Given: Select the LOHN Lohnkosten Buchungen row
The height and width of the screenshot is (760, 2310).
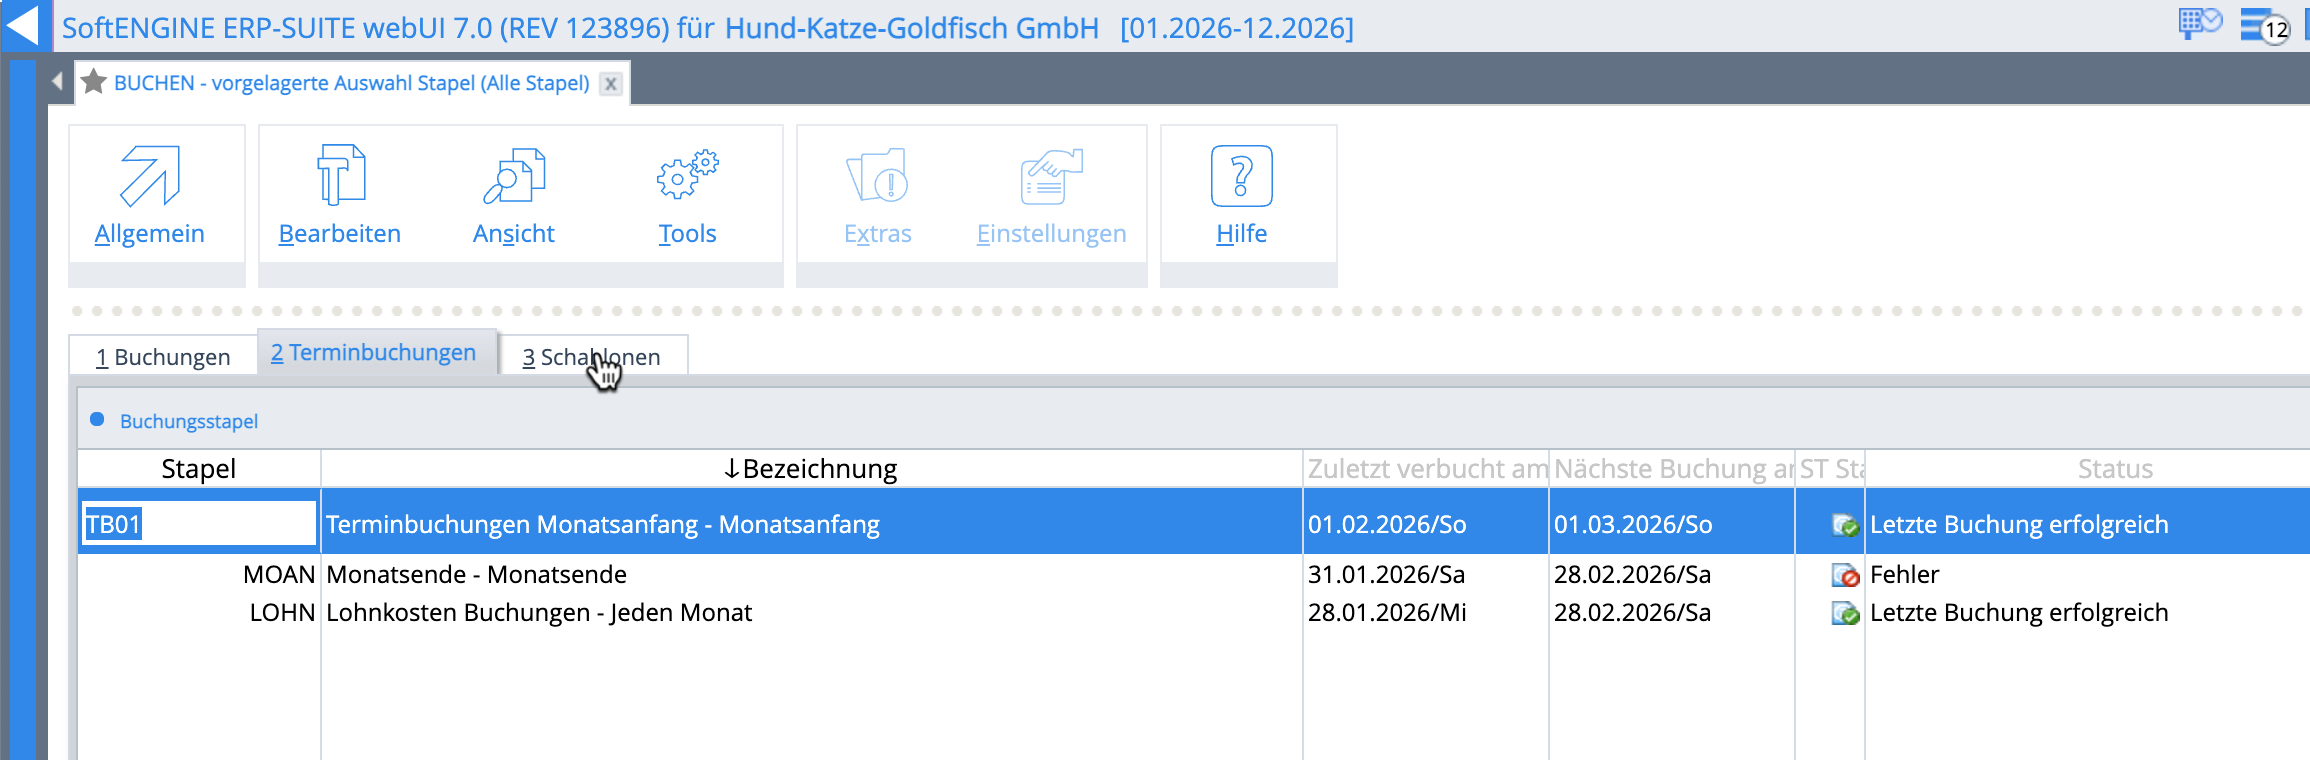Looking at the screenshot, I should 538,613.
